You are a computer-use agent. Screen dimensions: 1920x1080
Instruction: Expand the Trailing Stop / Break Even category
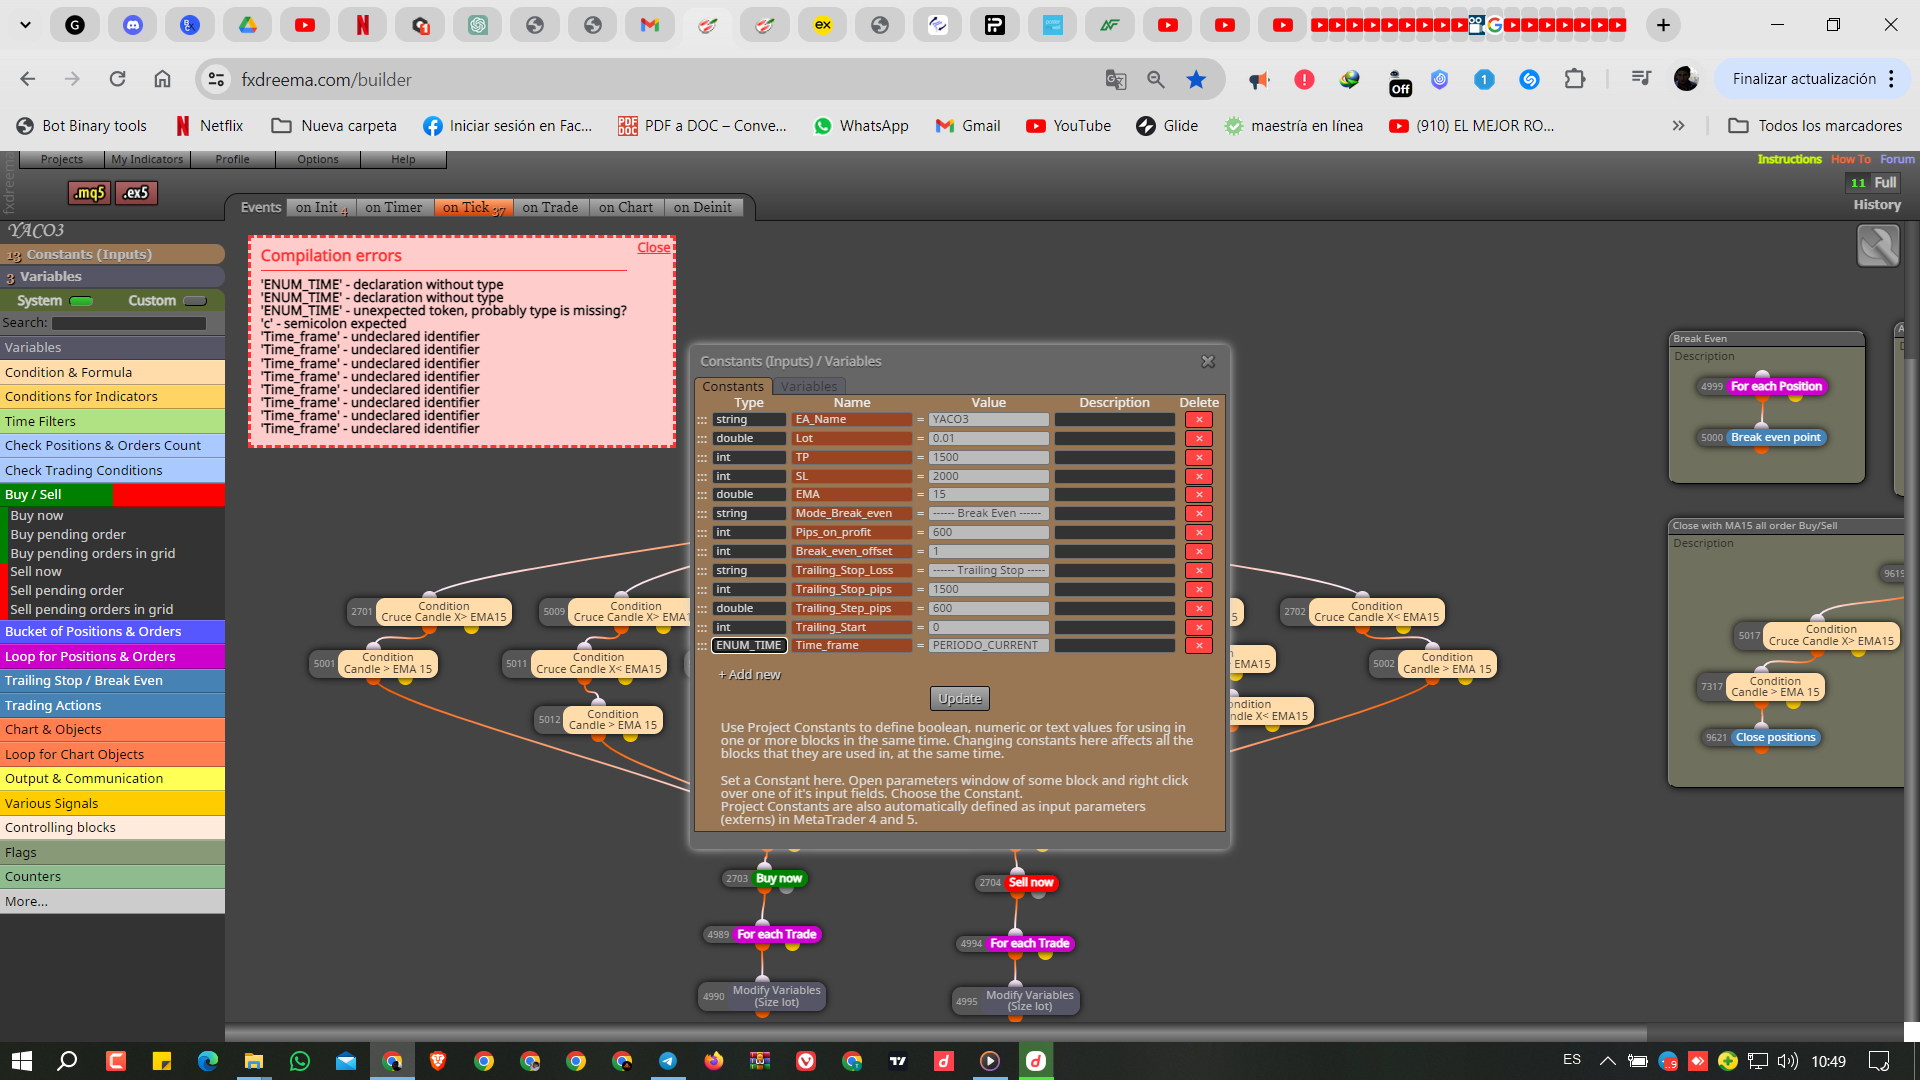tap(112, 681)
